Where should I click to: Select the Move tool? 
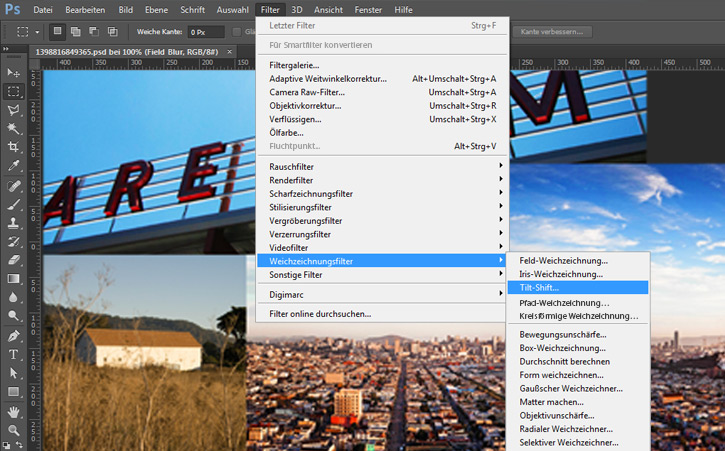click(x=14, y=73)
